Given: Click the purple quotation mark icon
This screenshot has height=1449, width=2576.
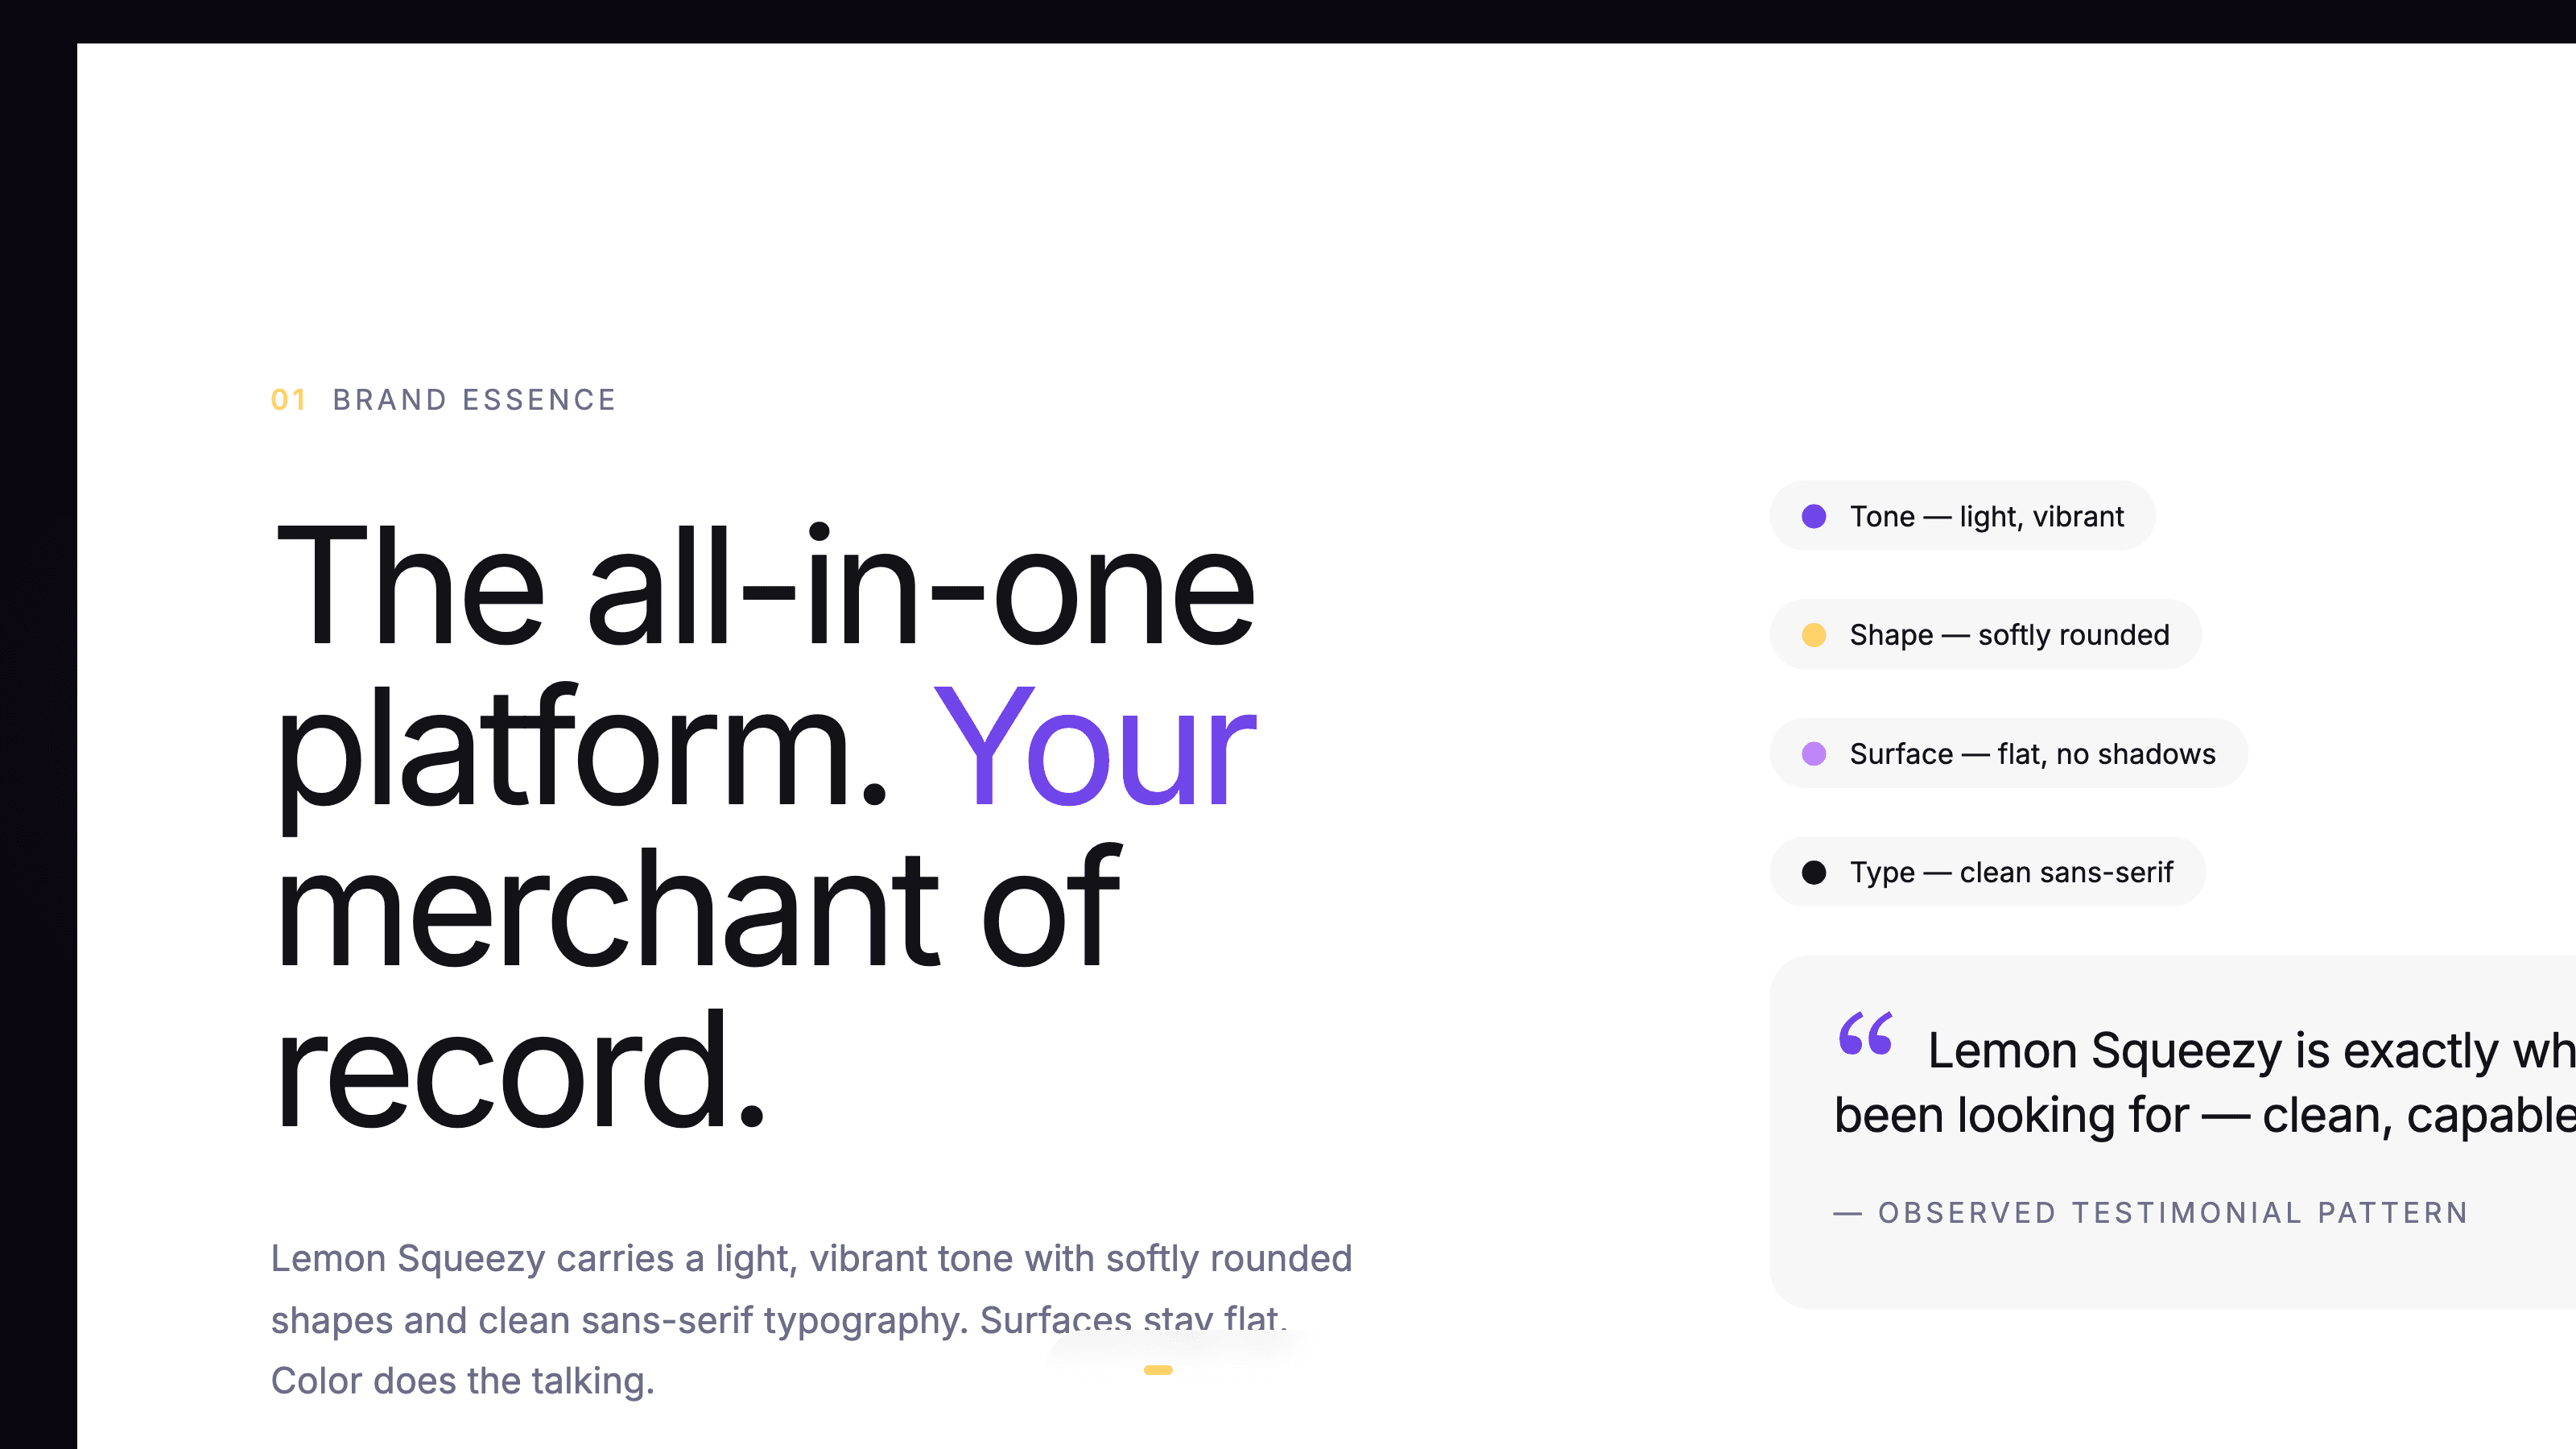Looking at the screenshot, I should [x=1865, y=1033].
